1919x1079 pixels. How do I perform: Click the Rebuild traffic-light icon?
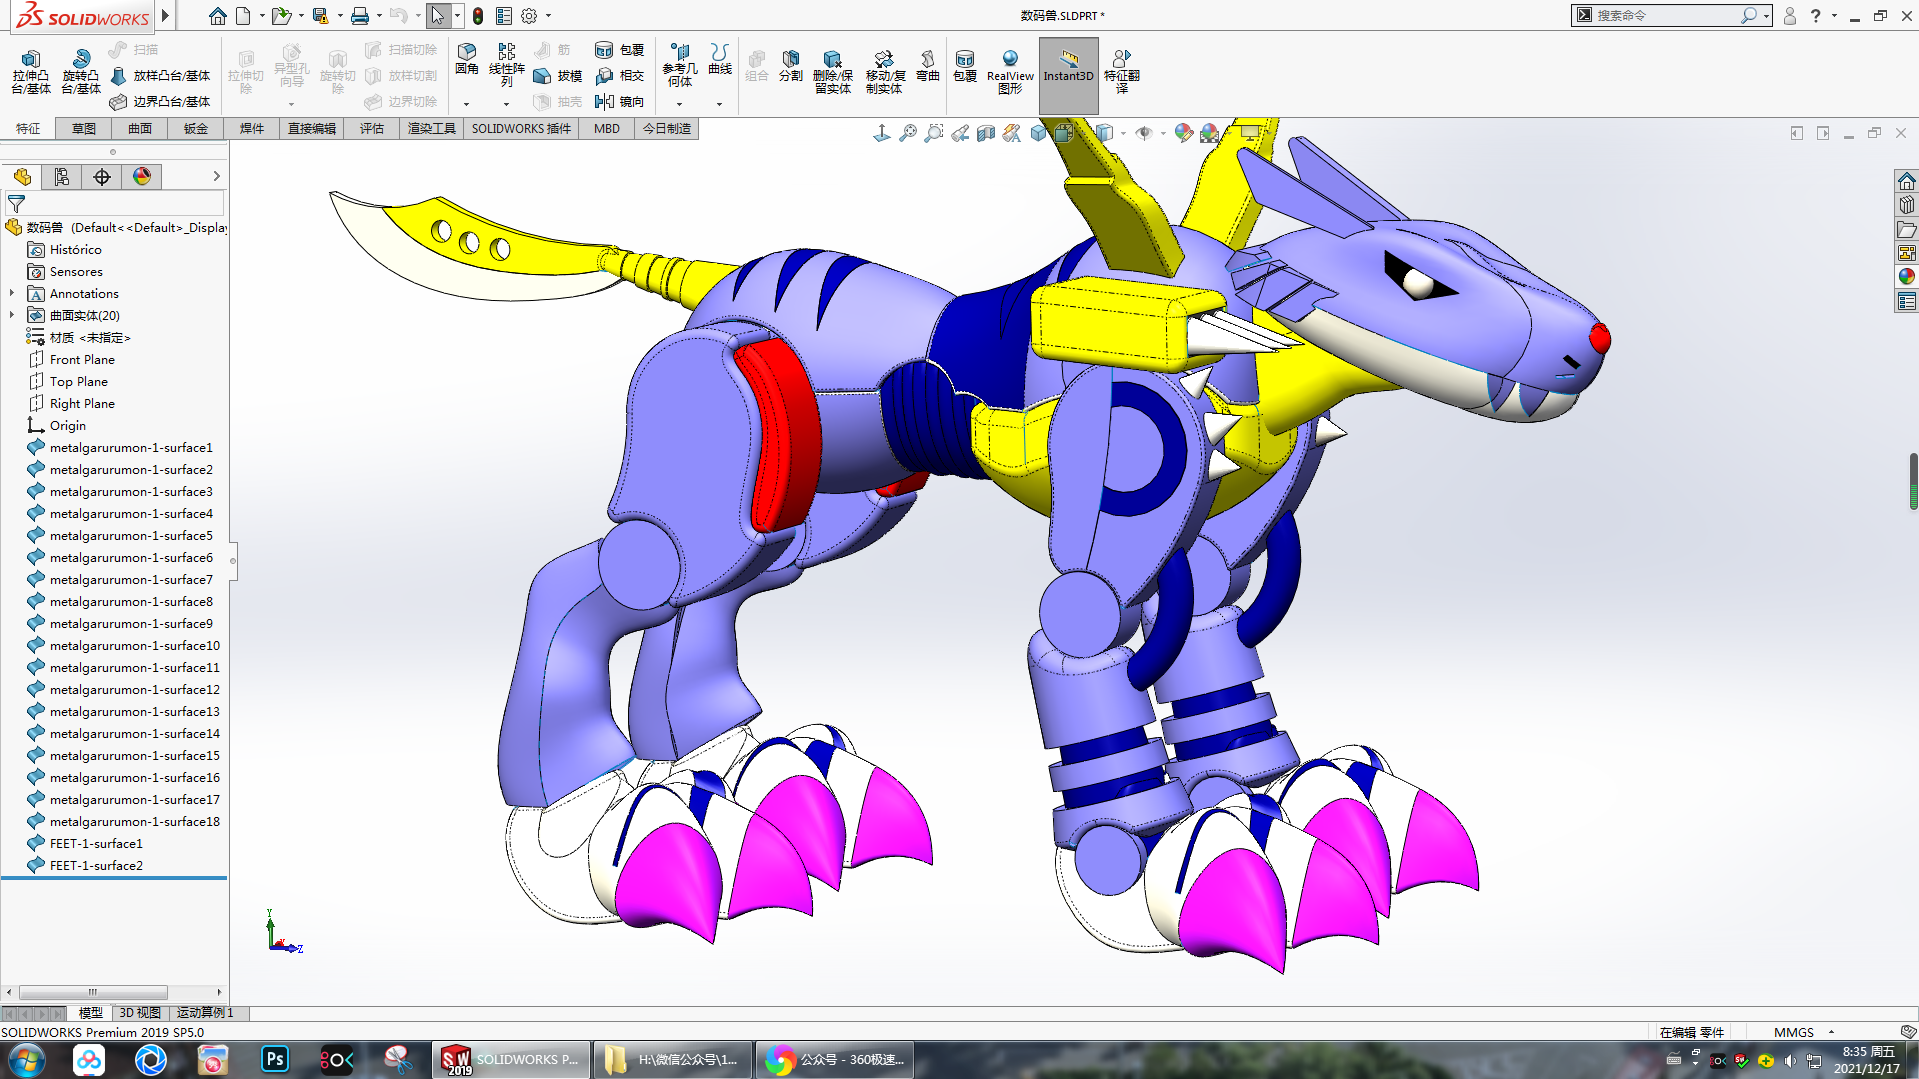(x=478, y=16)
